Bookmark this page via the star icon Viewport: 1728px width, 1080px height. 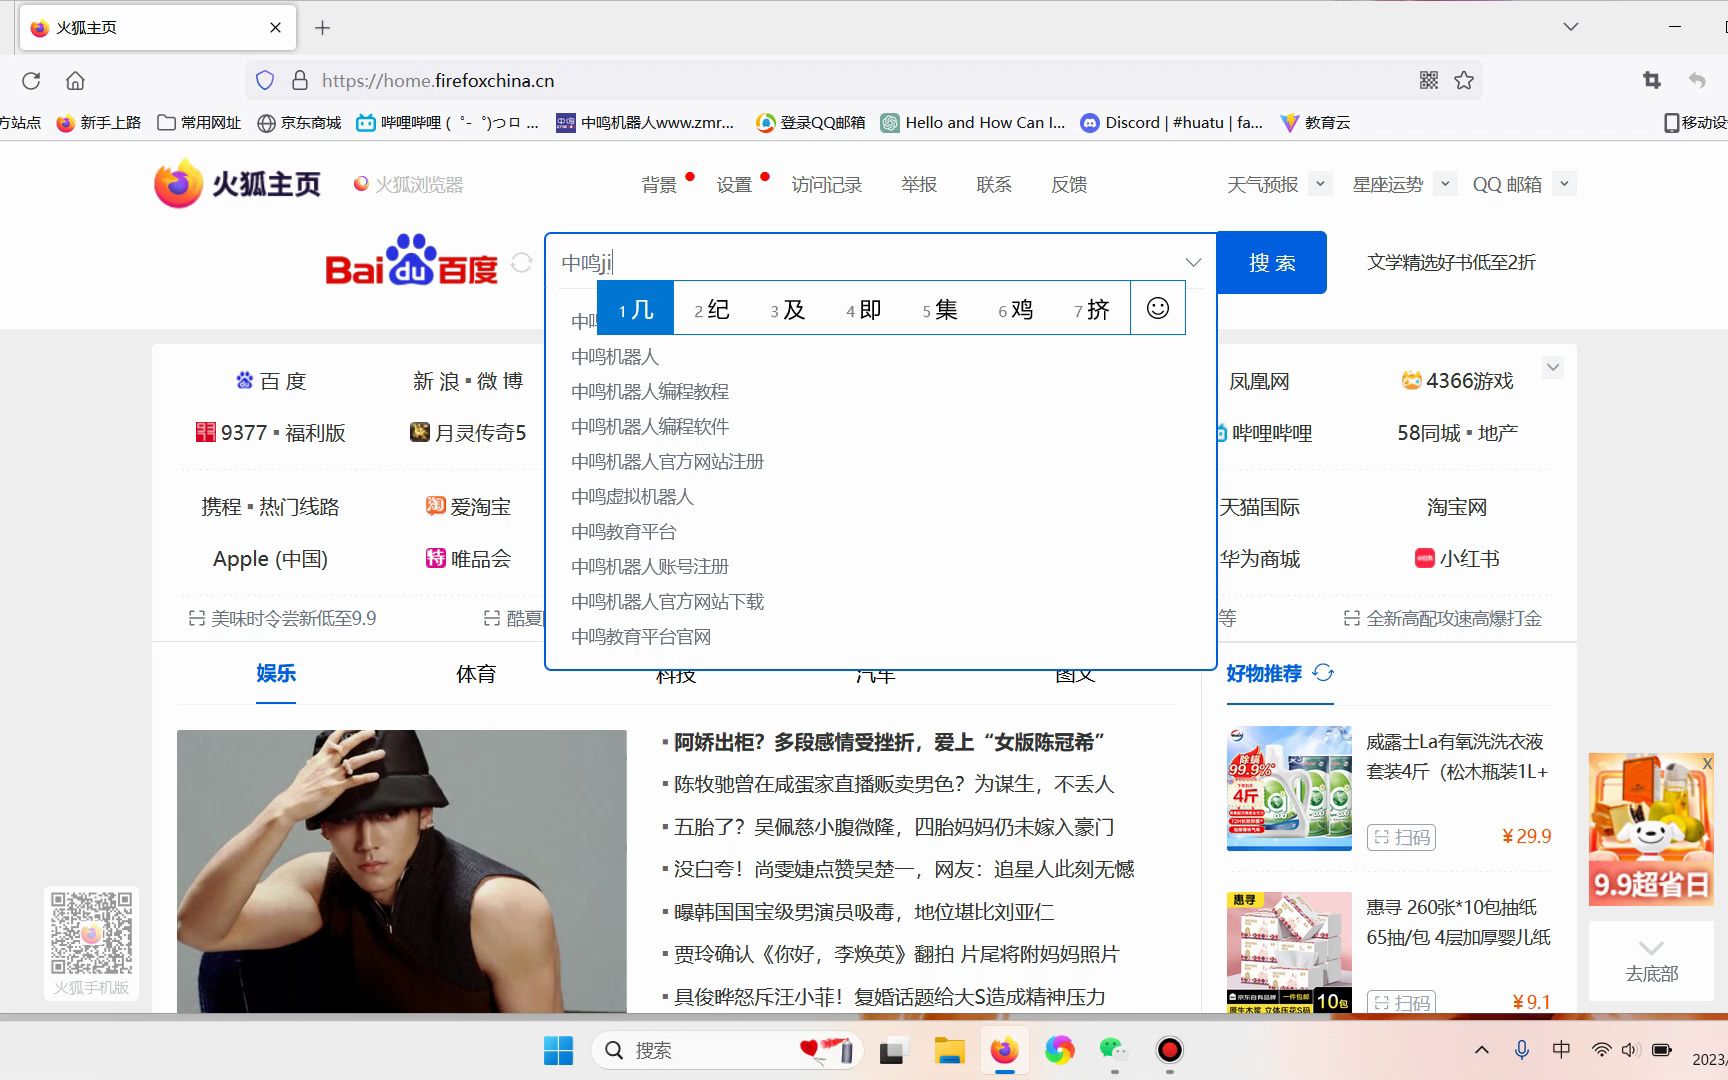tap(1463, 80)
